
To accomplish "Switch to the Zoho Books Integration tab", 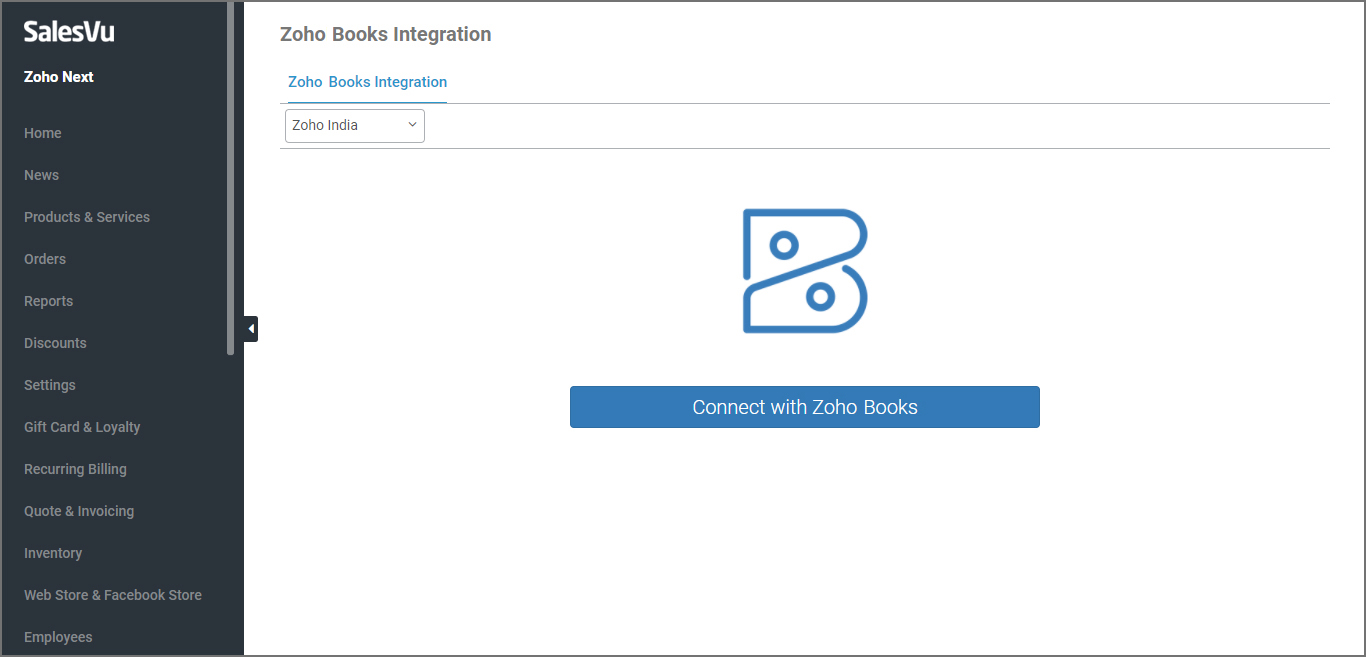I will [367, 82].
